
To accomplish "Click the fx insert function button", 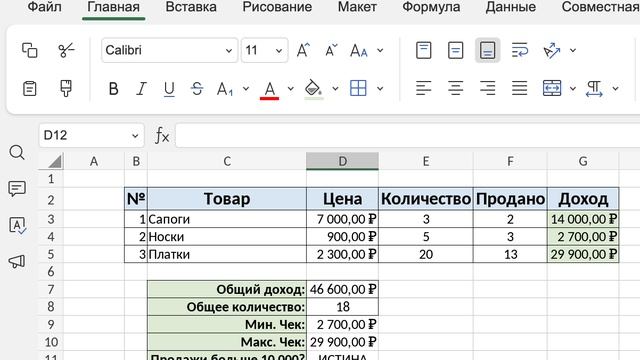I will pyautogui.click(x=162, y=136).
